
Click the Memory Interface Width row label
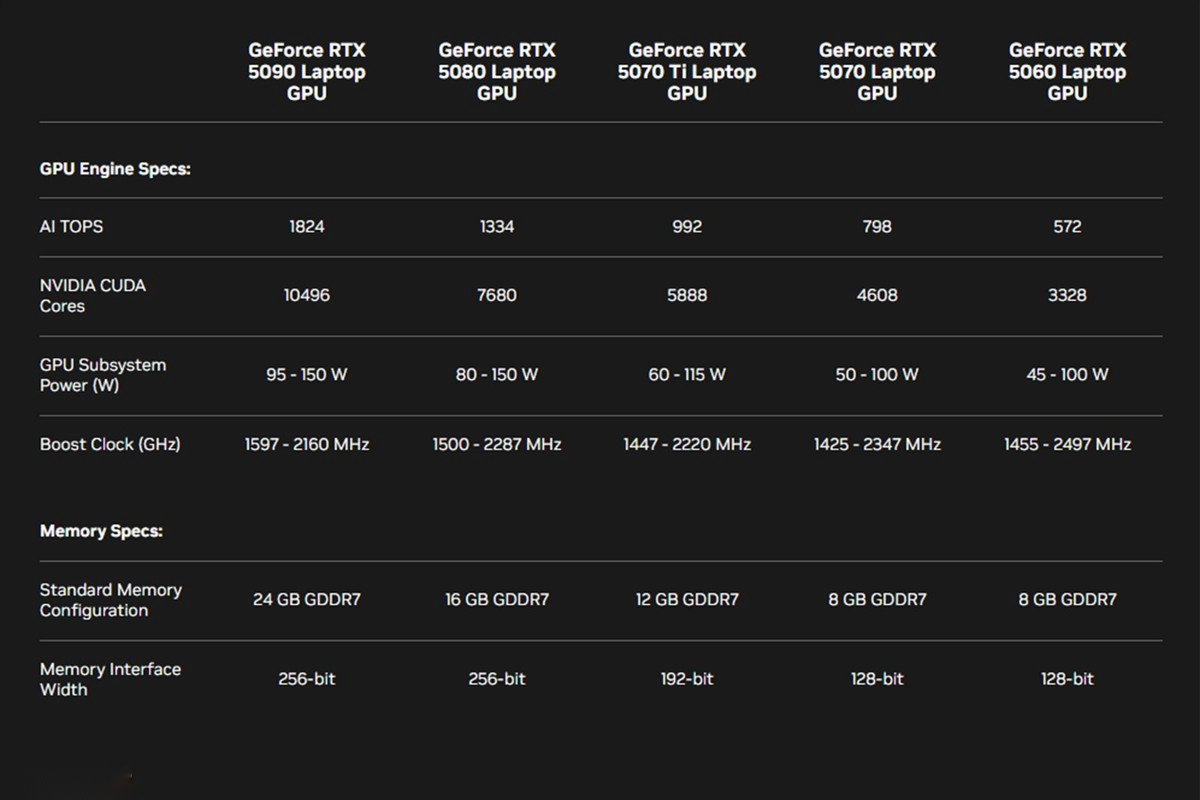coord(110,679)
